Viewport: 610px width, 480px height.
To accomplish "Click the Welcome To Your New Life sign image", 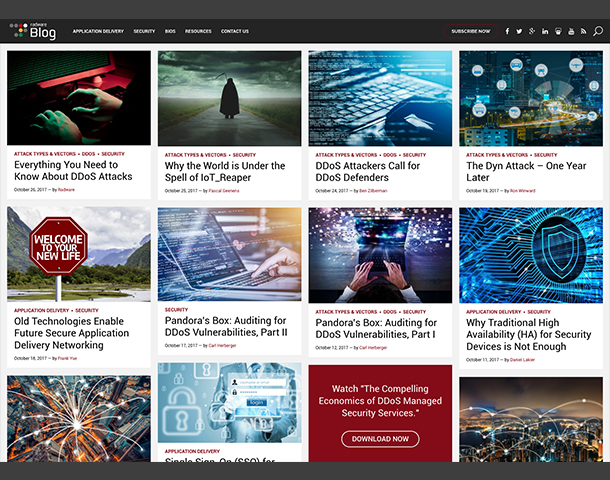I will (79, 254).
